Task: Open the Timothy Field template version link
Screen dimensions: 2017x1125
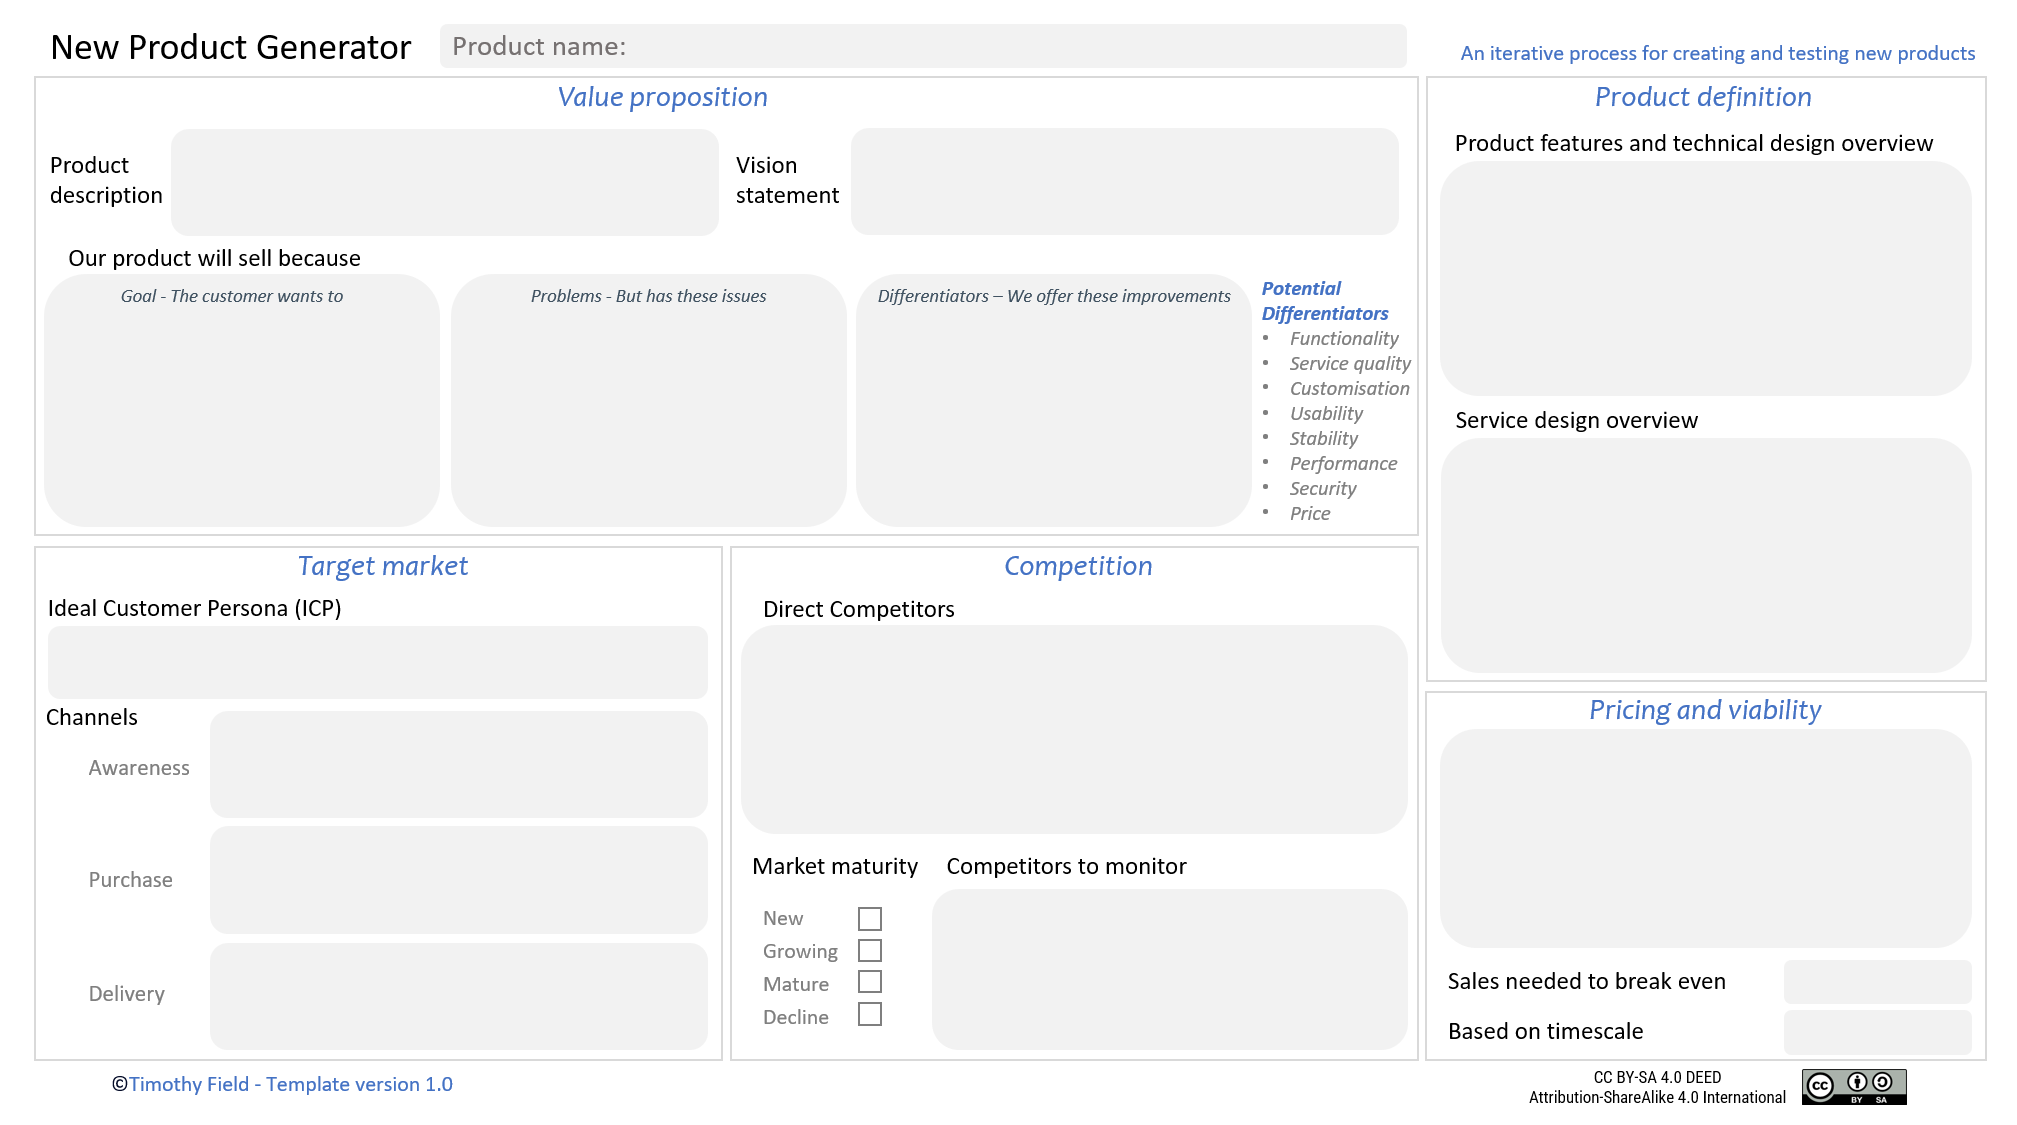Action: (x=283, y=1084)
